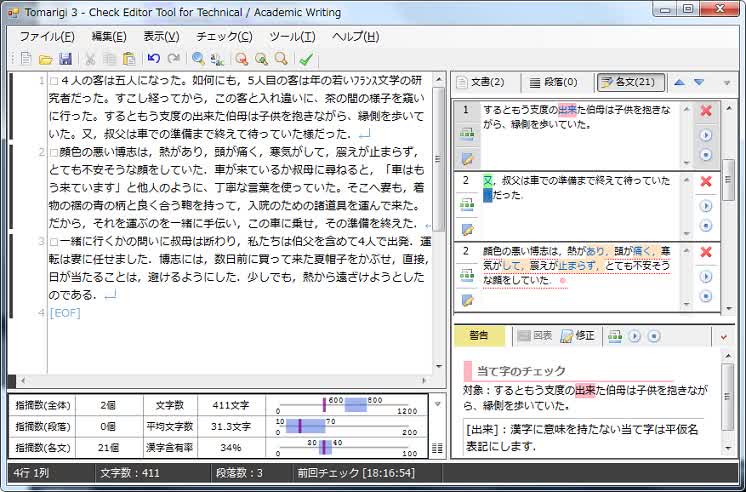Click the plain orange magnifier icon

(x=281, y=59)
